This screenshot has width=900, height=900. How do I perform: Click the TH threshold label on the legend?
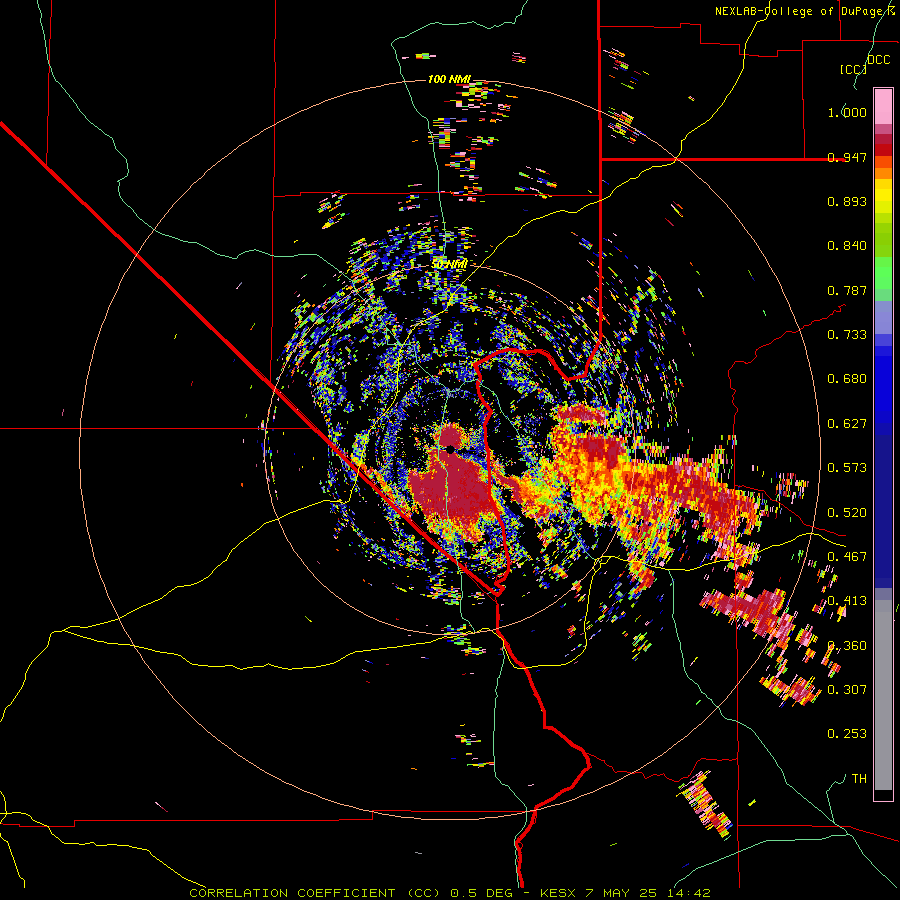pyautogui.click(x=859, y=779)
